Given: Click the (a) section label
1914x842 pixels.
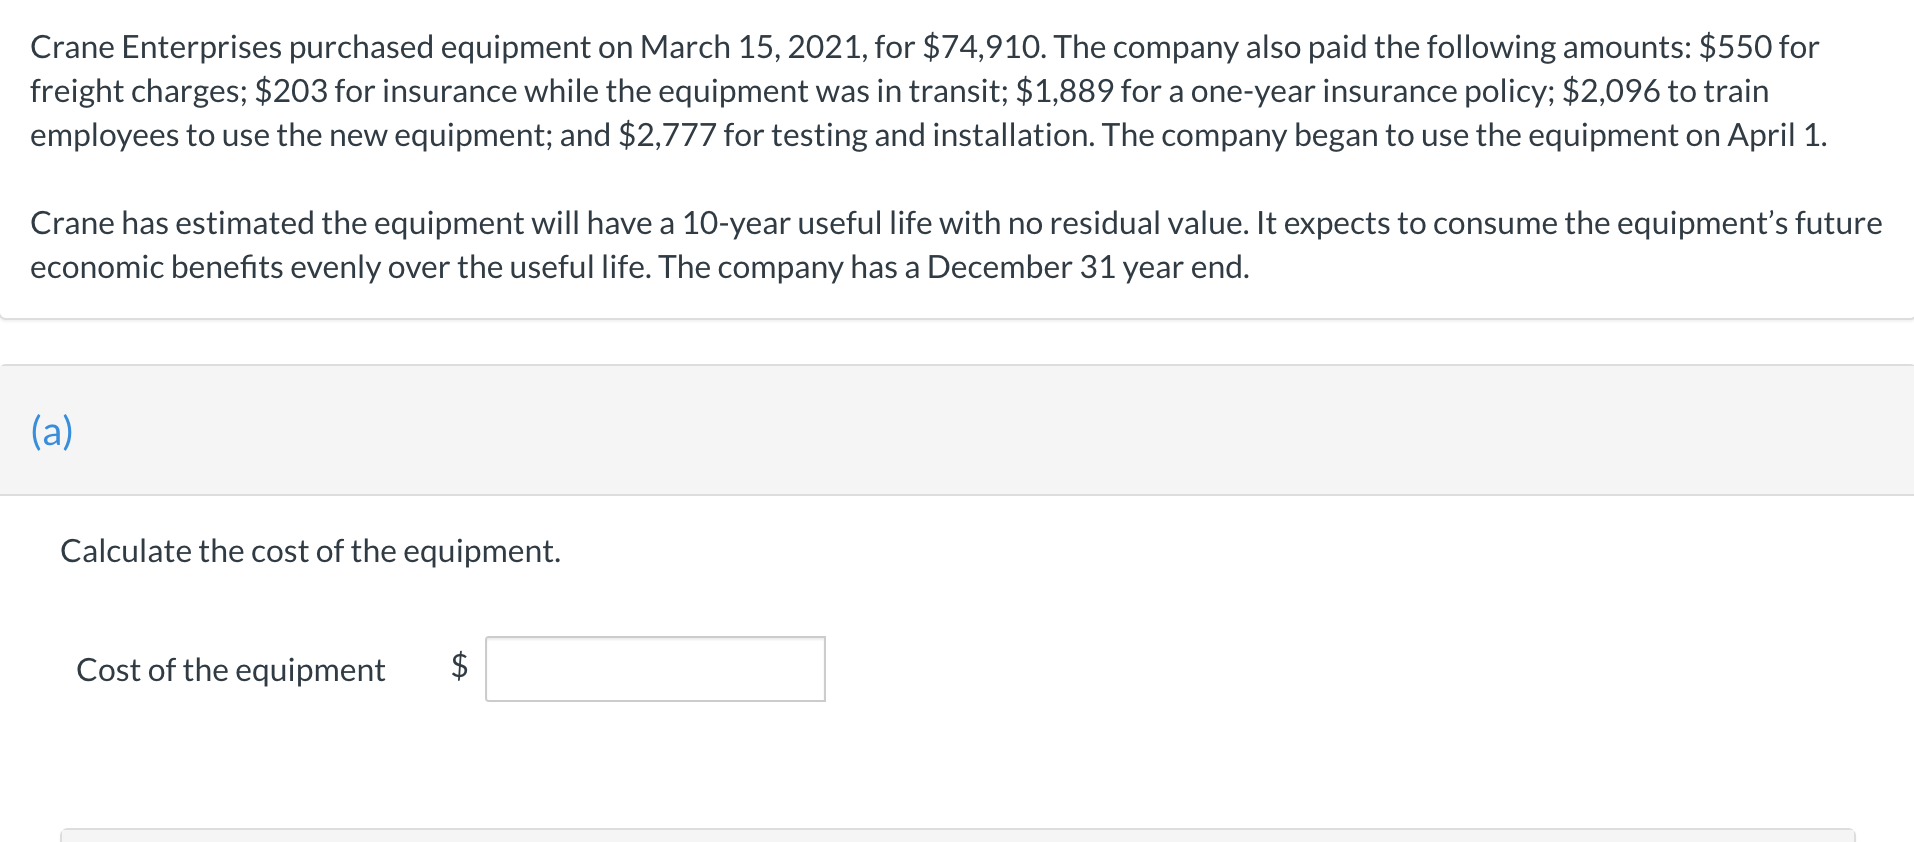Looking at the screenshot, I should click(x=52, y=431).
